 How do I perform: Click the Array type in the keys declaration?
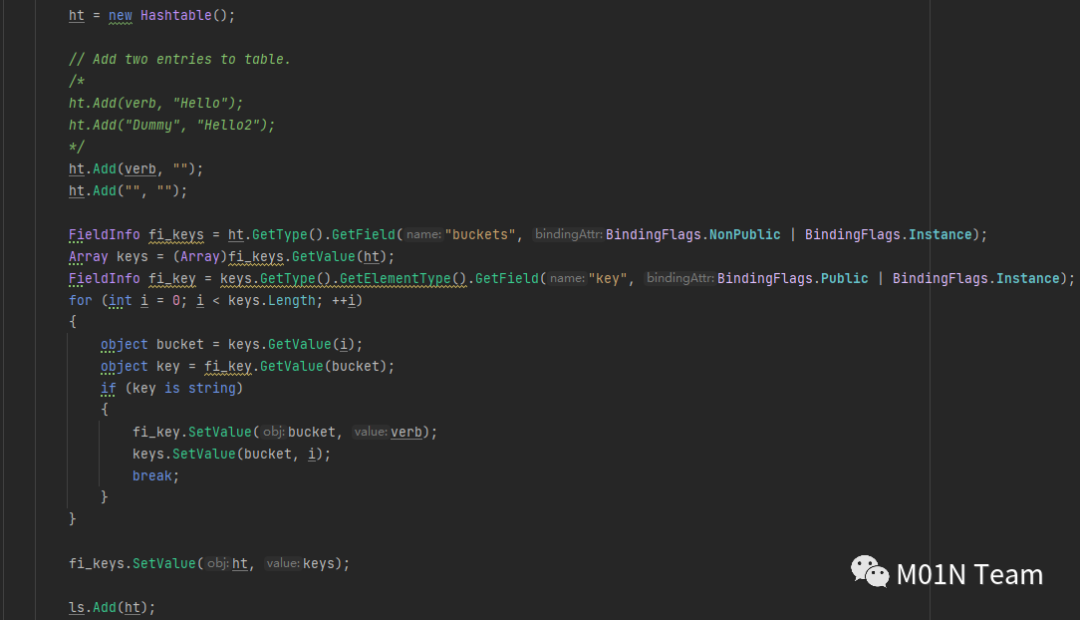tap(88, 256)
